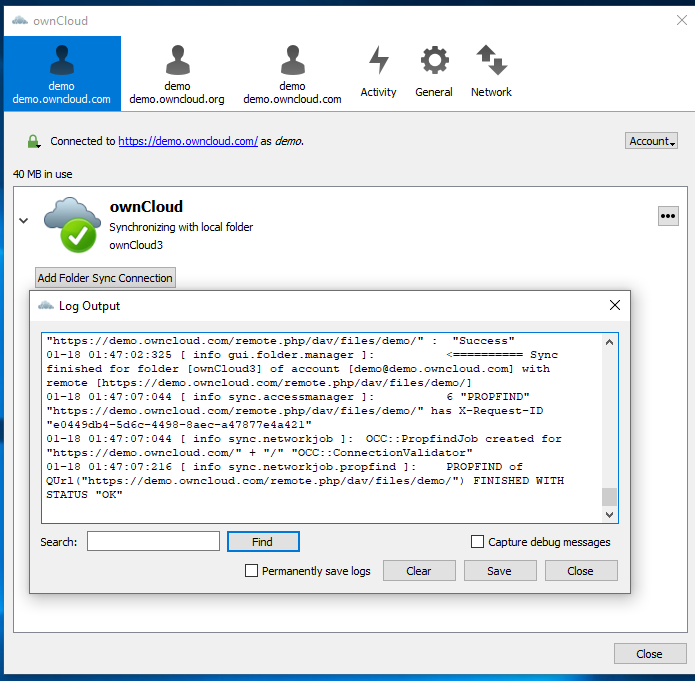
Task: Click inside the log output text area
Action: point(321,428)
